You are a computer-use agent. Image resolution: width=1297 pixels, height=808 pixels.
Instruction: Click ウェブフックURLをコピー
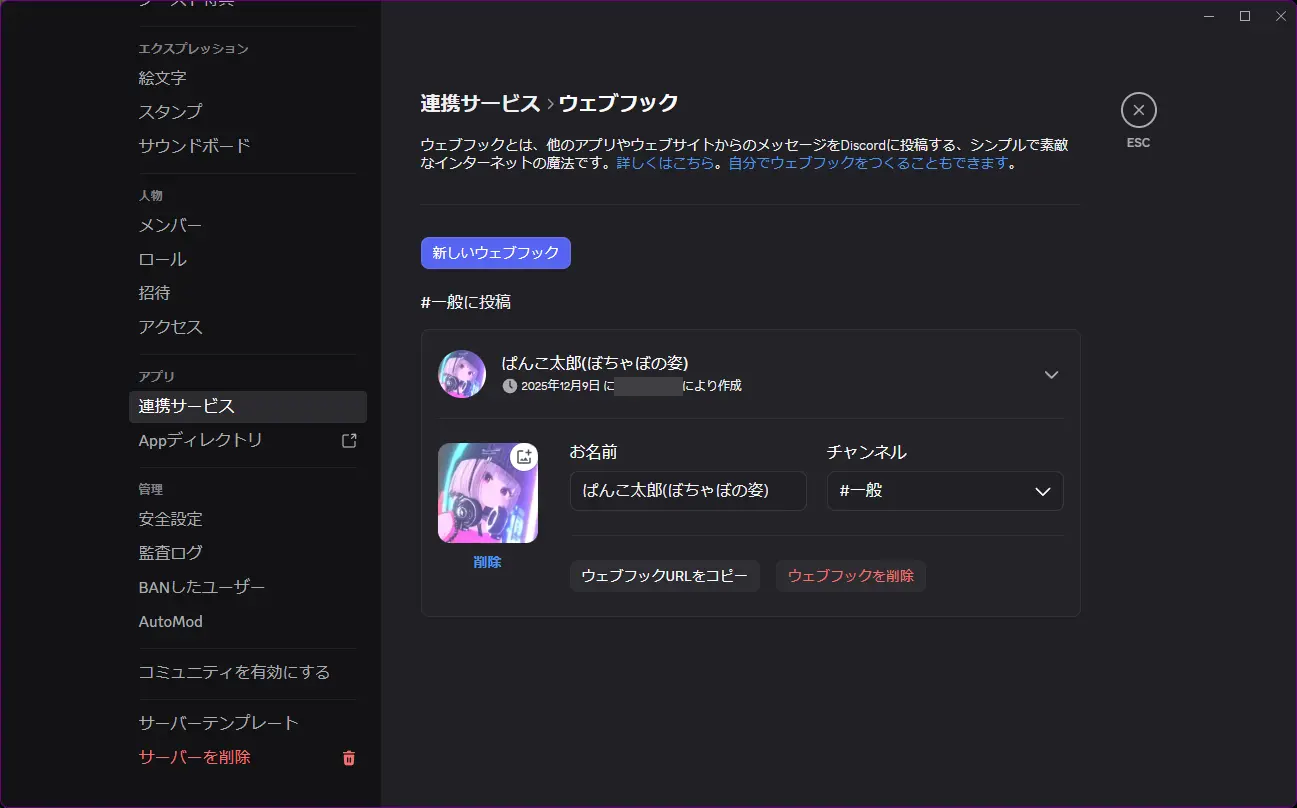tap(664, 576)
